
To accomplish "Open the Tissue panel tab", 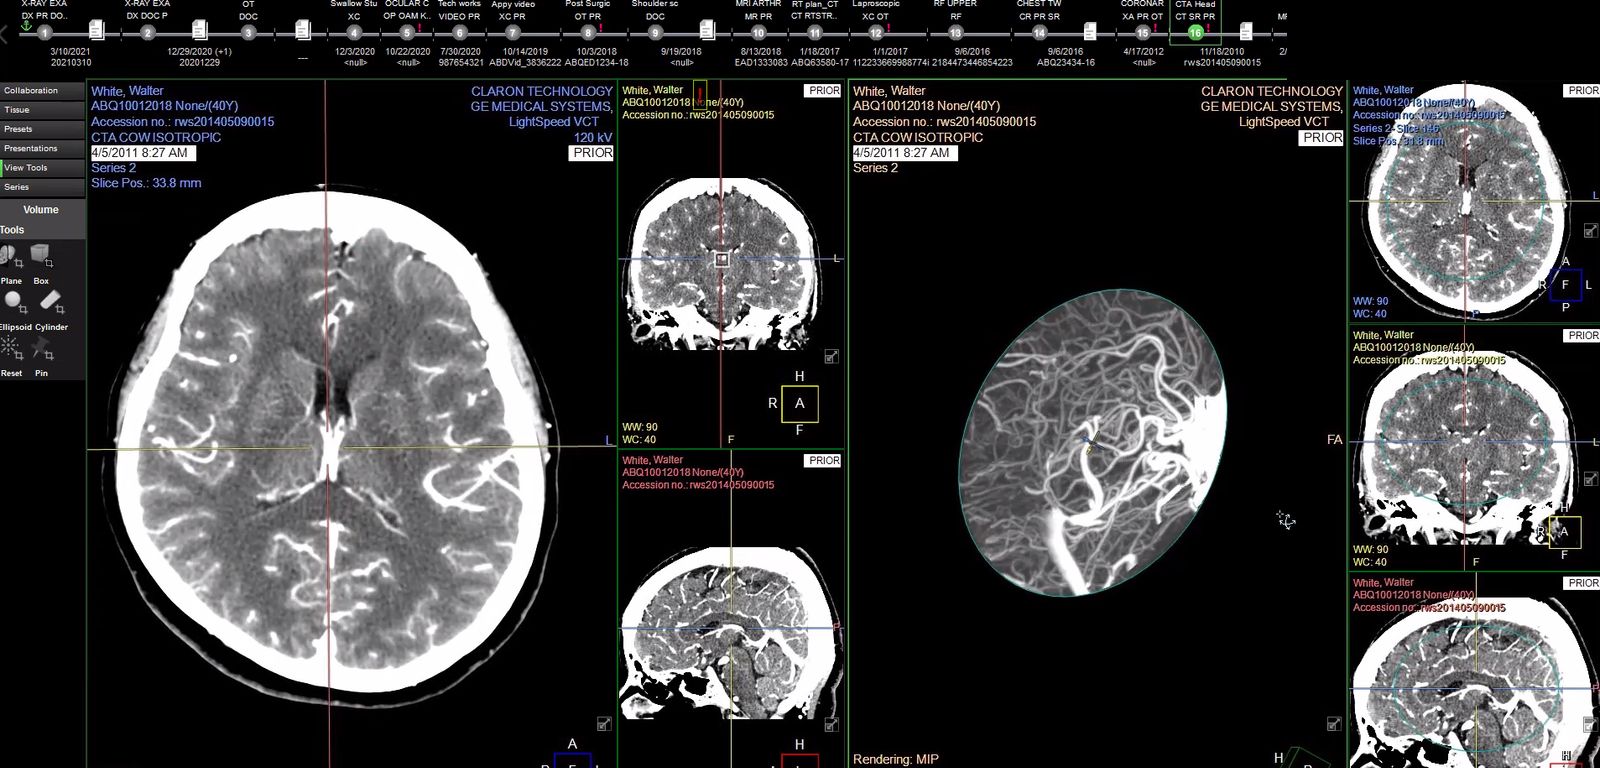I will point(42,110).
